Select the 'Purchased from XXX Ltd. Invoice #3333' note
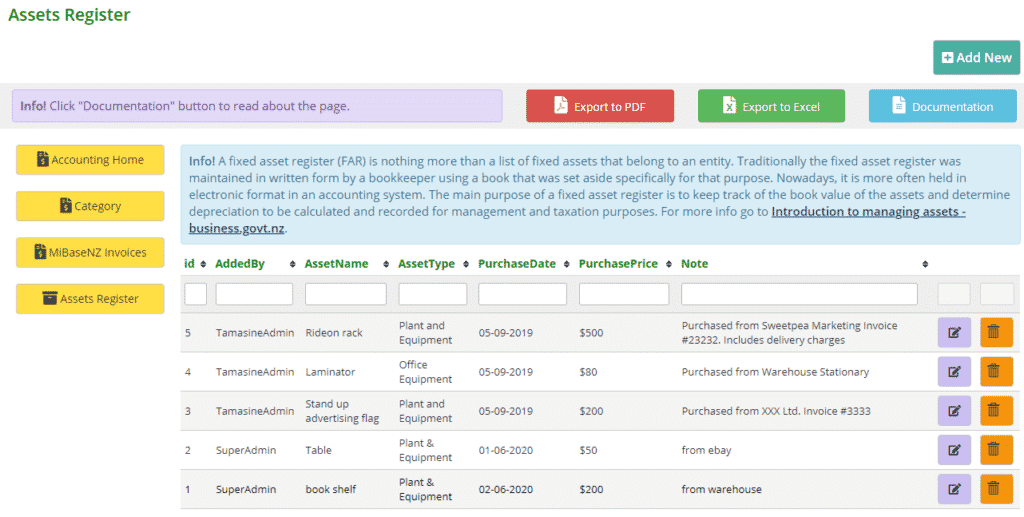Viewport: 1024px width, 517px height. pos(776,411)
